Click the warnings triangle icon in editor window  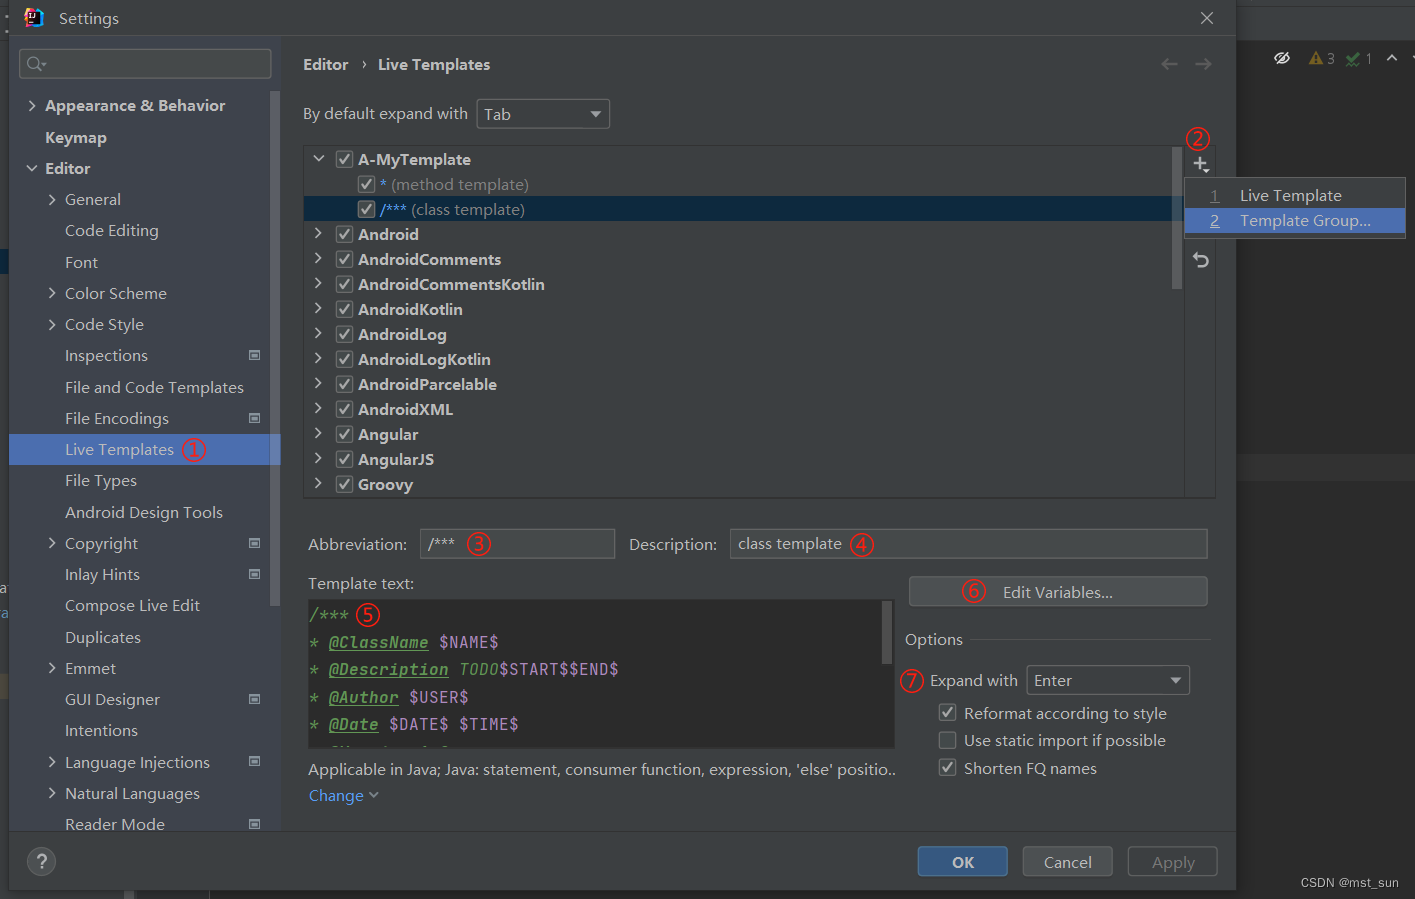click(x=1316, y=58)
